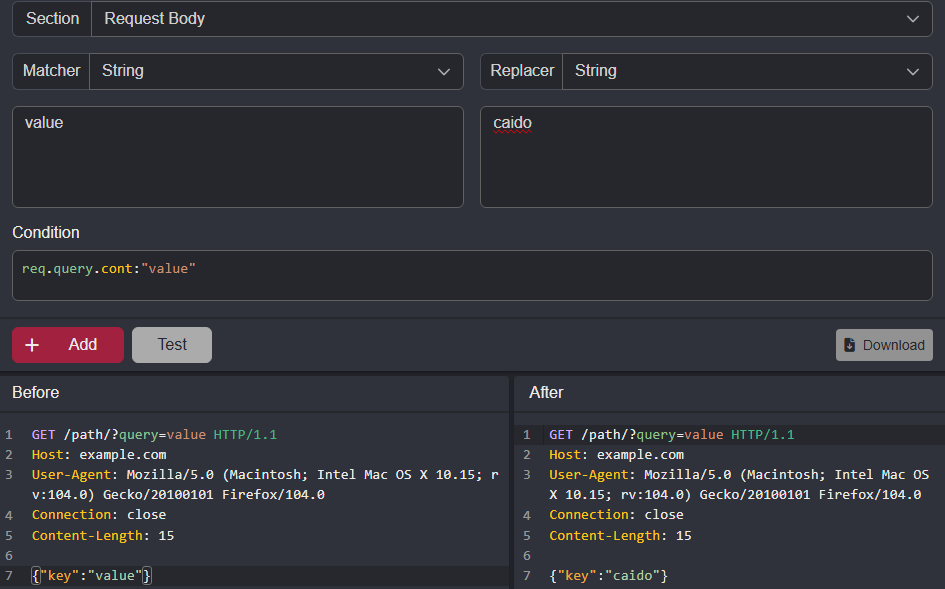The height and width of the screenshot is (589, 945).
Task: Click Content-Length line in the After editor
Action: (x=620, y=536)
